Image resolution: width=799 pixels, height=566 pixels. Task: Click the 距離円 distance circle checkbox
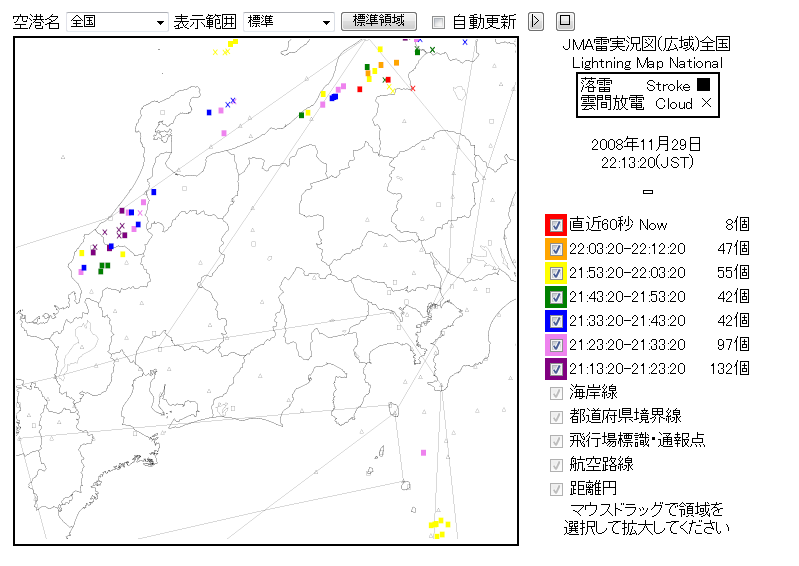[x=556, y=489]
